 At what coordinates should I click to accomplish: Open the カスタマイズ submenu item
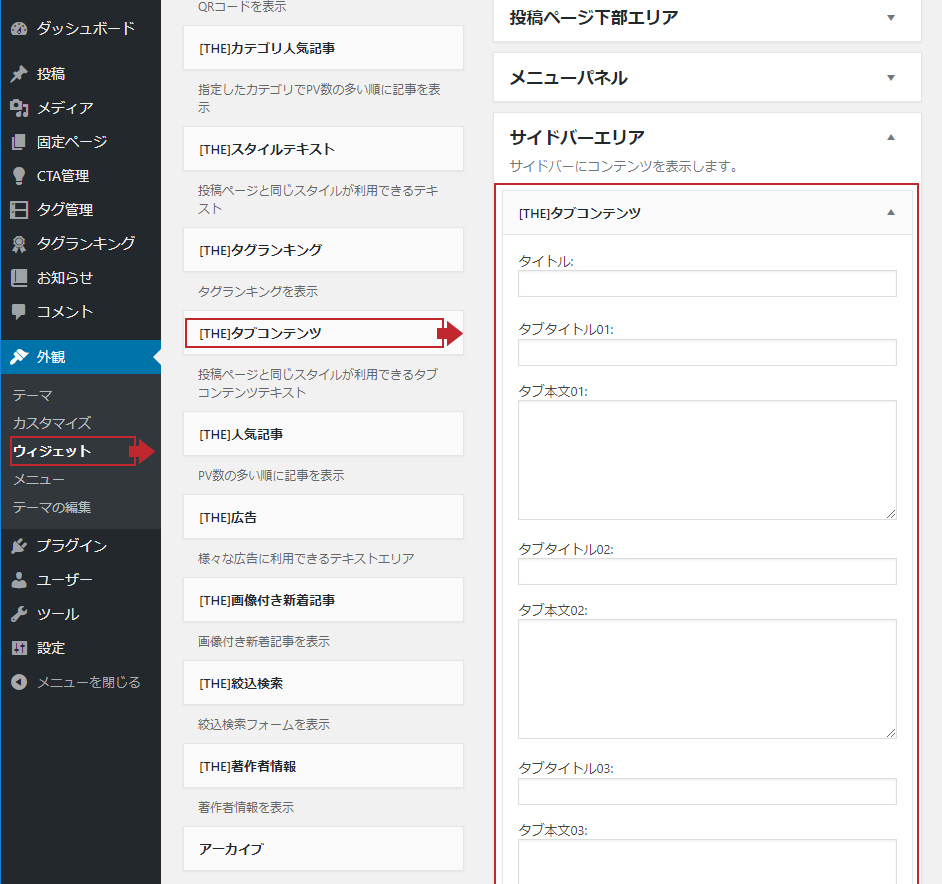tap(52, 423)
